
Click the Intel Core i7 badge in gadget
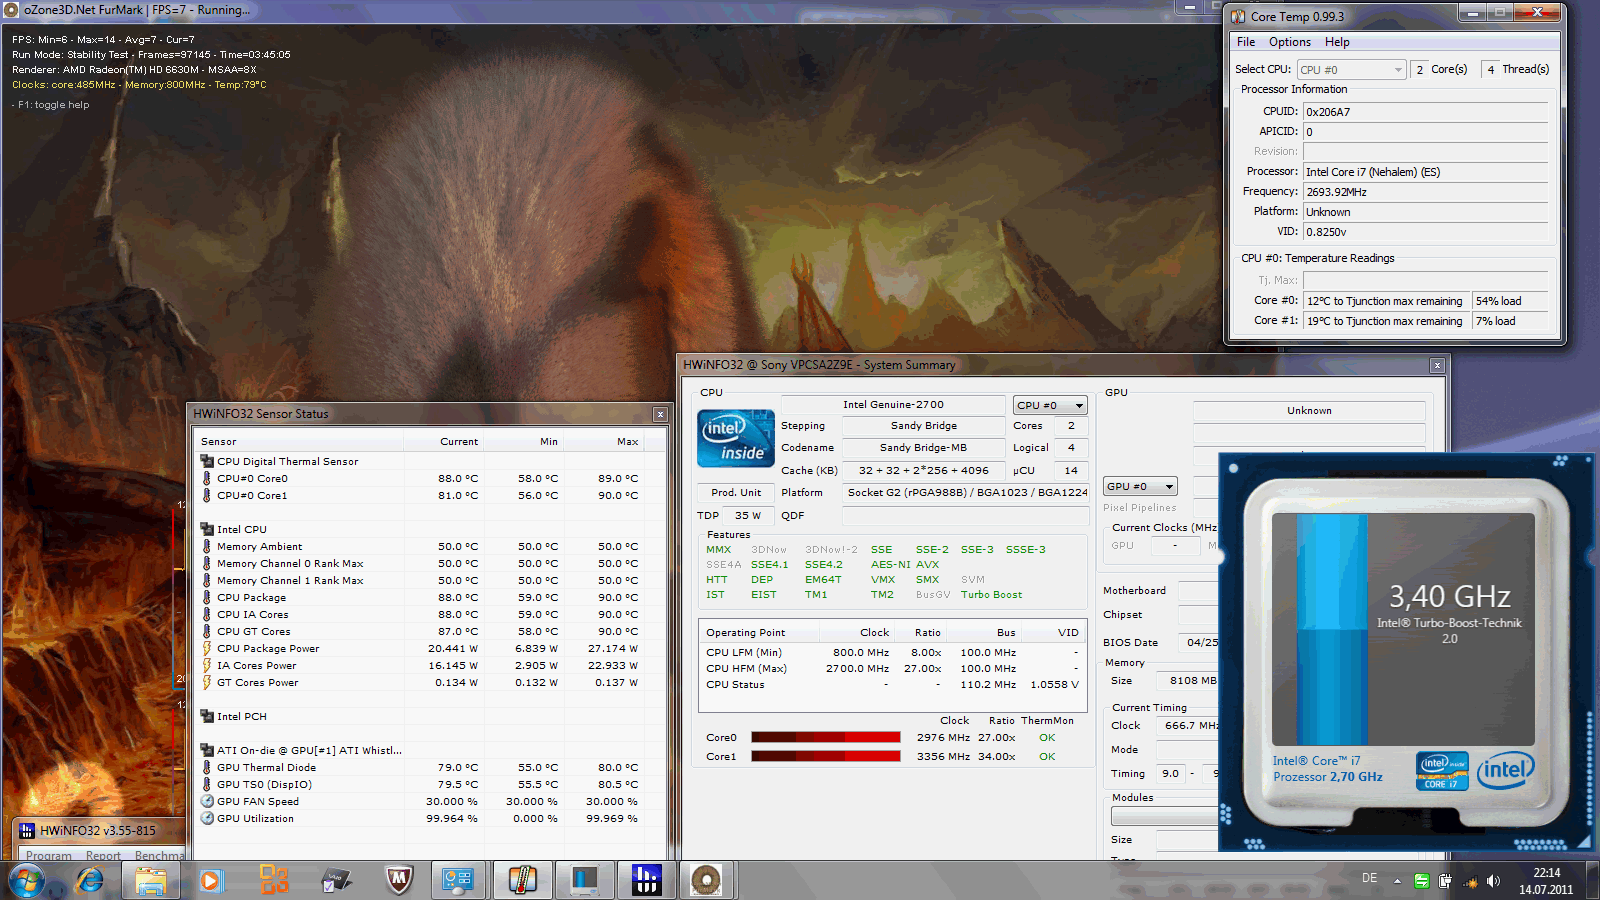1442,771
